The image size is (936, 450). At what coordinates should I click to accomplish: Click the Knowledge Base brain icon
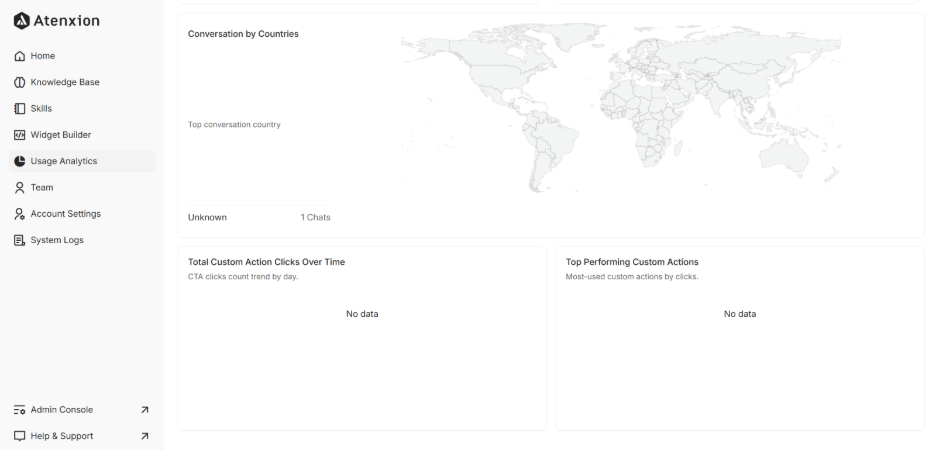click(x=20, y=82)
